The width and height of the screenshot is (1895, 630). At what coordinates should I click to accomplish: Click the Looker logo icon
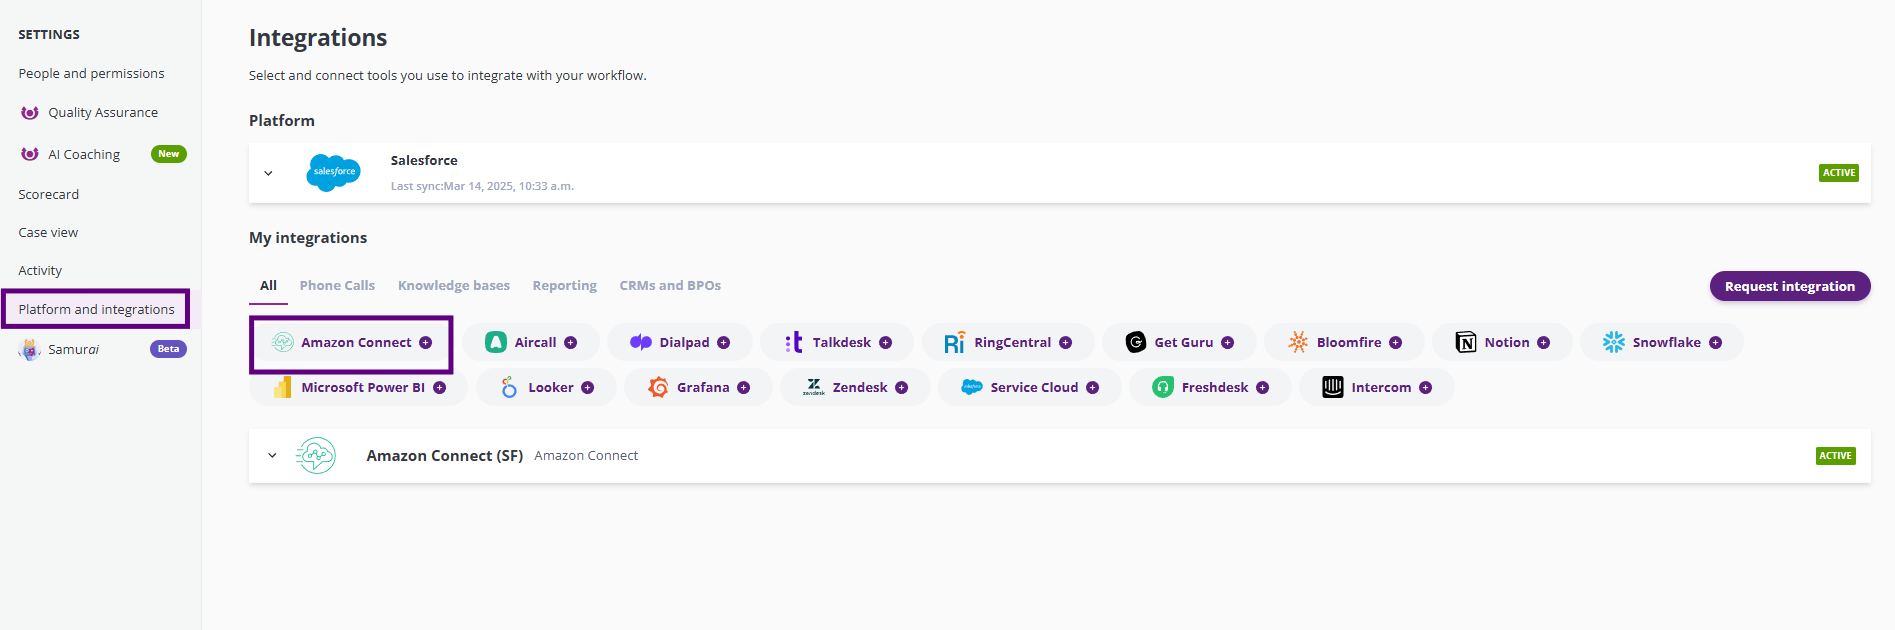point(509,388)
